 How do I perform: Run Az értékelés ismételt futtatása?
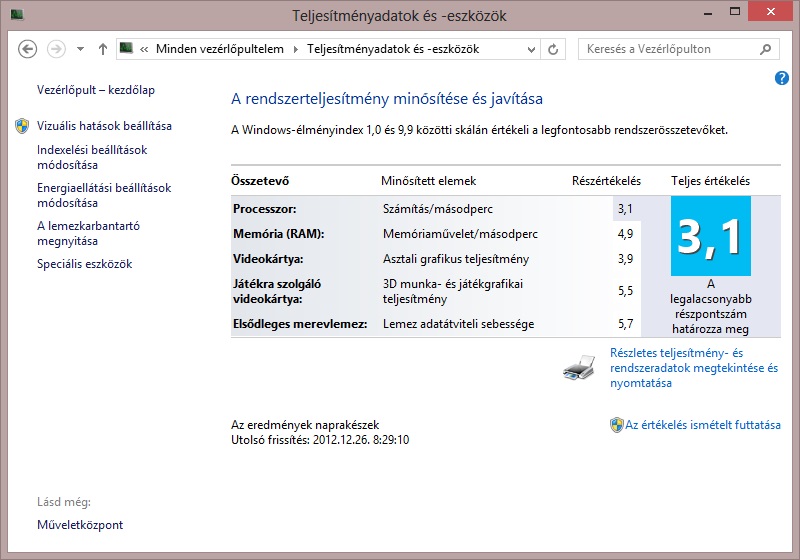point(703,425)
